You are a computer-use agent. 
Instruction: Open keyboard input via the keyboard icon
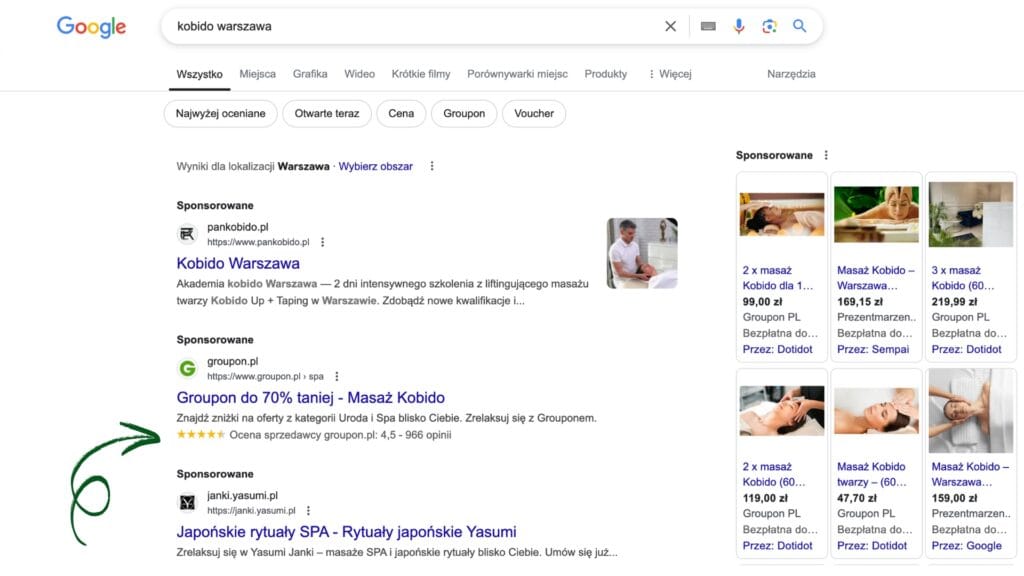point(708,27)
